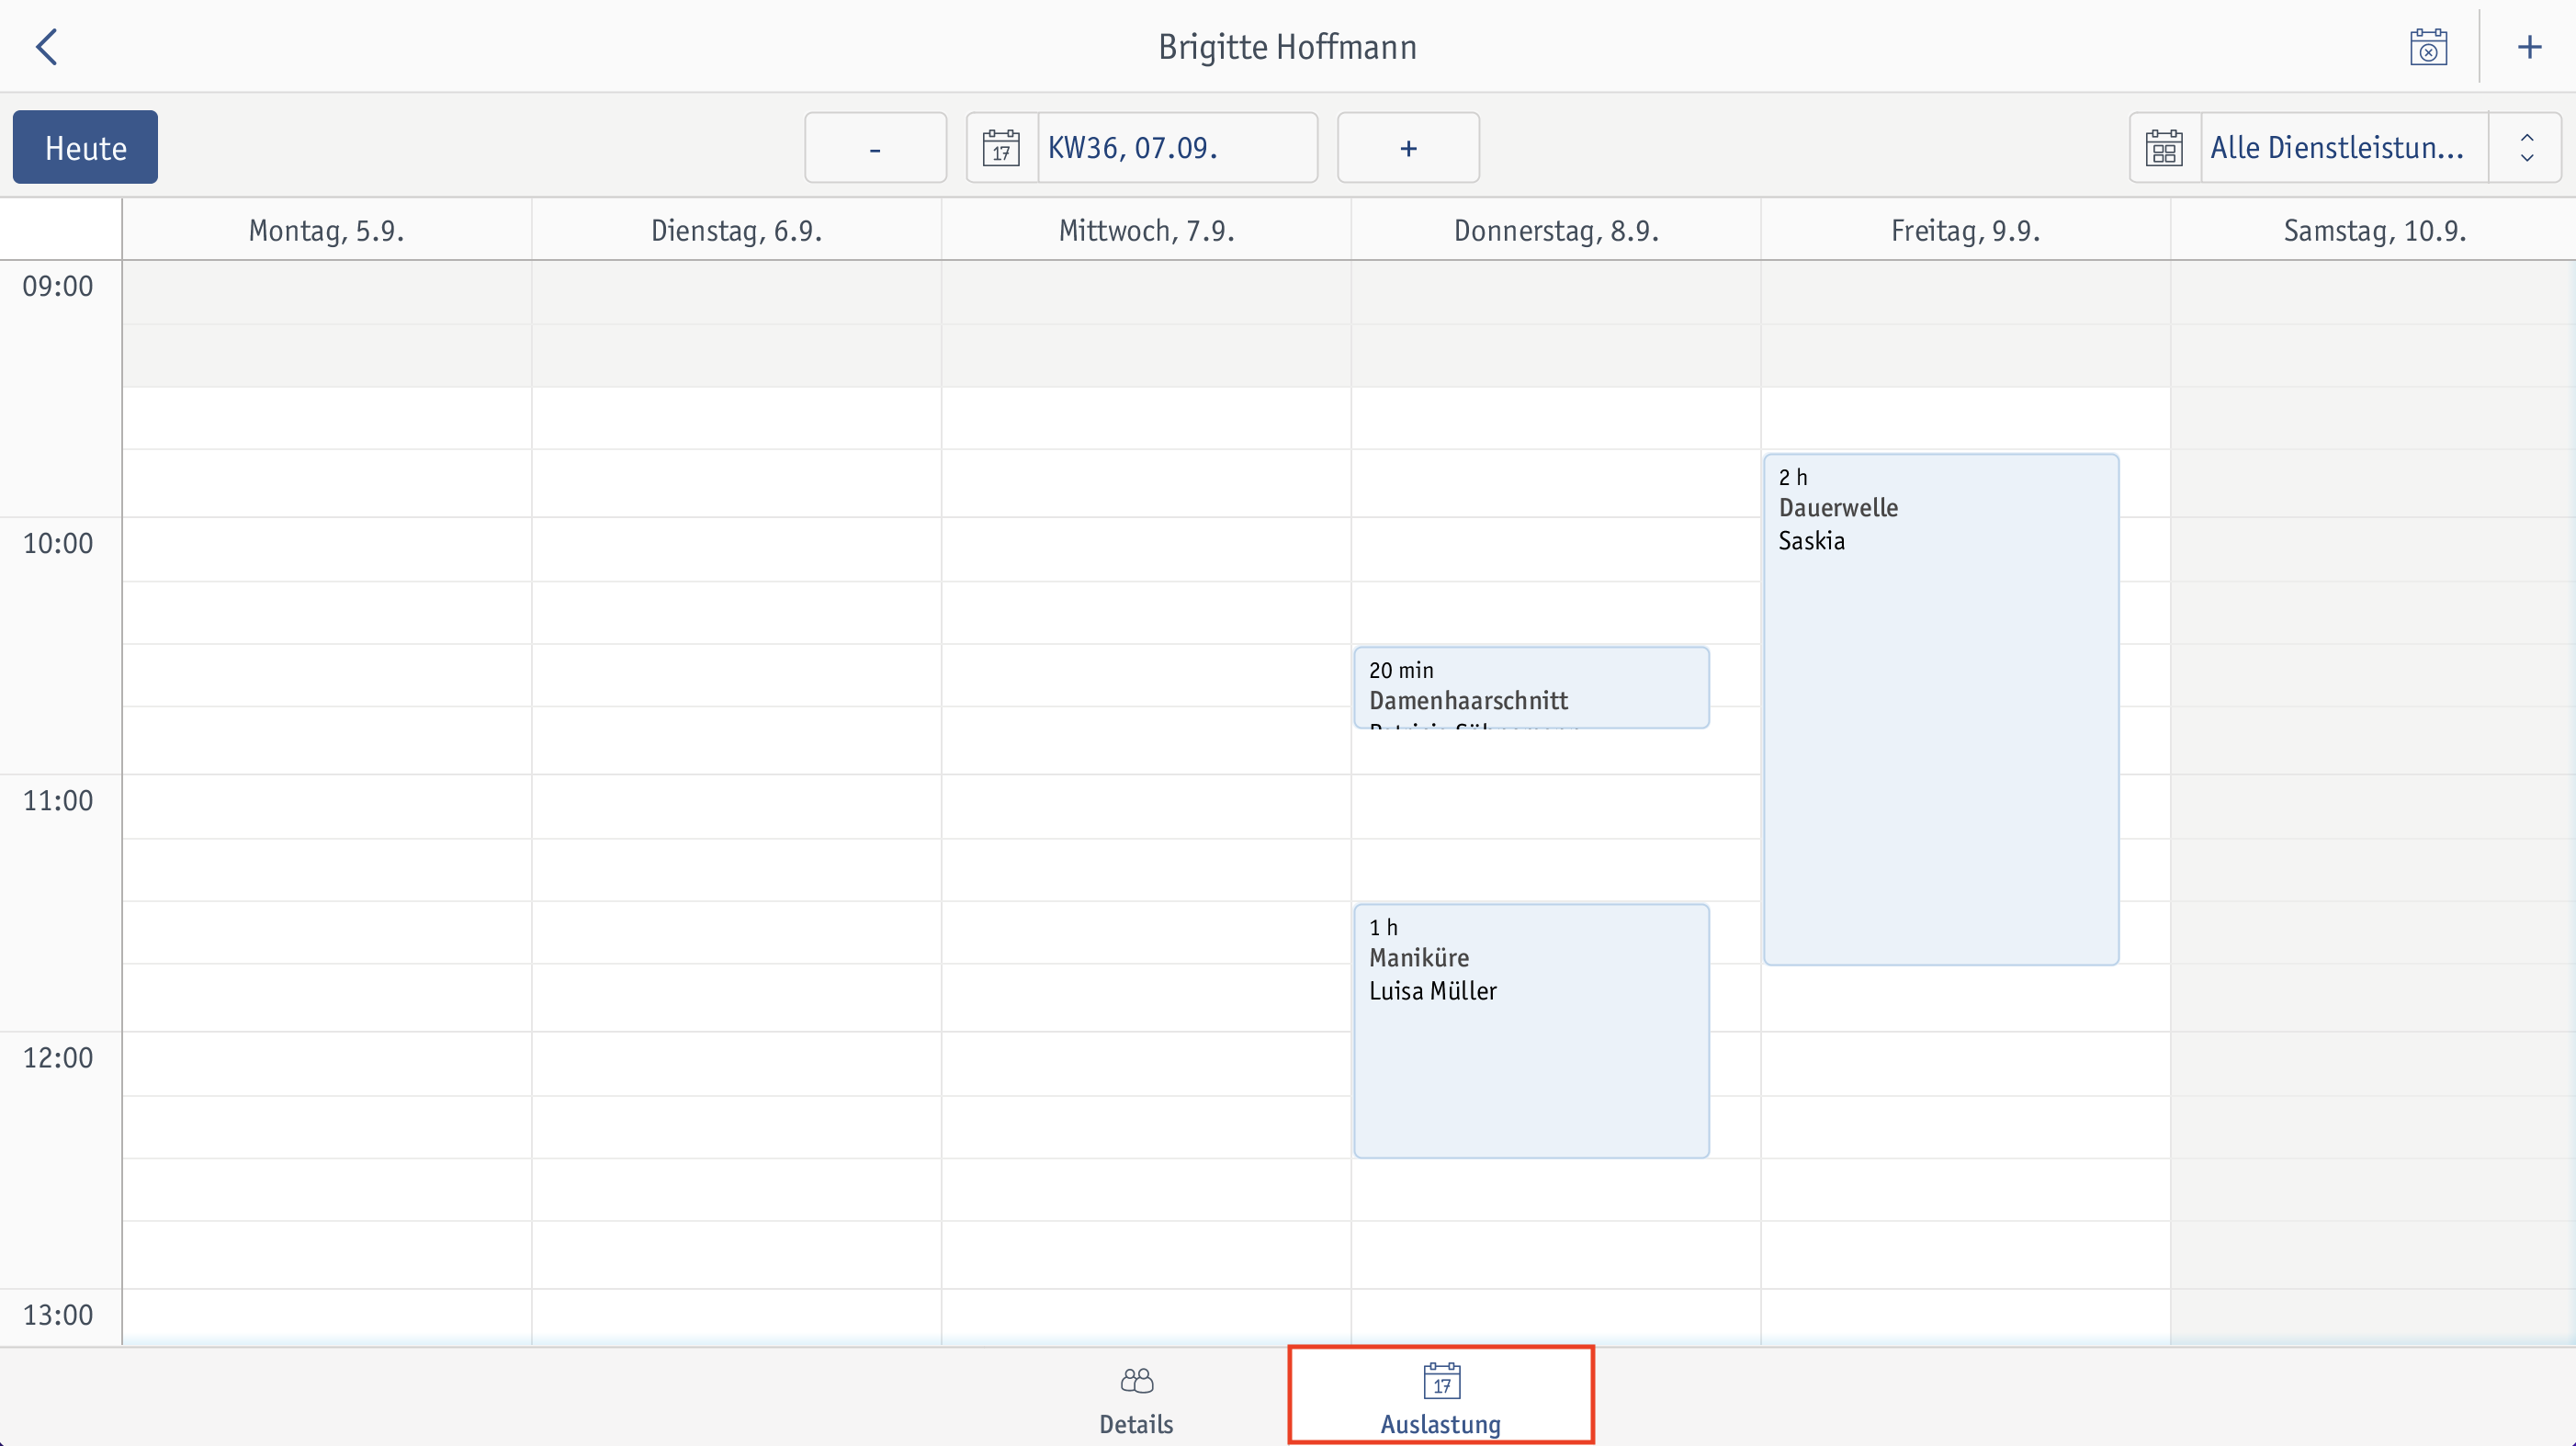This screenshot has height=1446, width=2576.
Task: Click the 10:00 time label
Action: click(x=58, y=543)
